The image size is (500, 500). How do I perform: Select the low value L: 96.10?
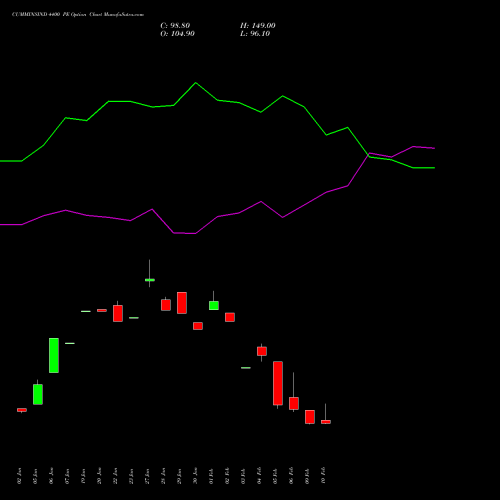click(x=255, y=34)
